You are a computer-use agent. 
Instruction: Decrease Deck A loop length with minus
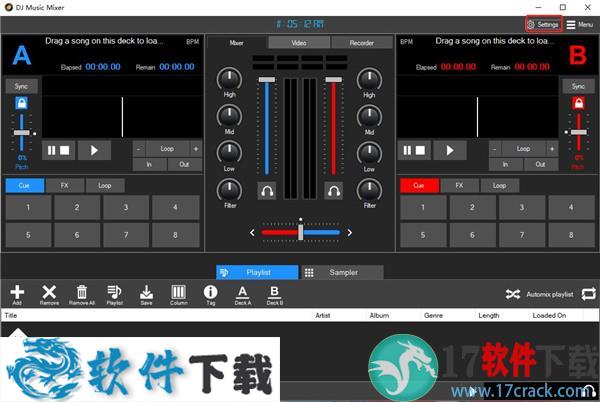pyautogui.click(x=139, y=149)
